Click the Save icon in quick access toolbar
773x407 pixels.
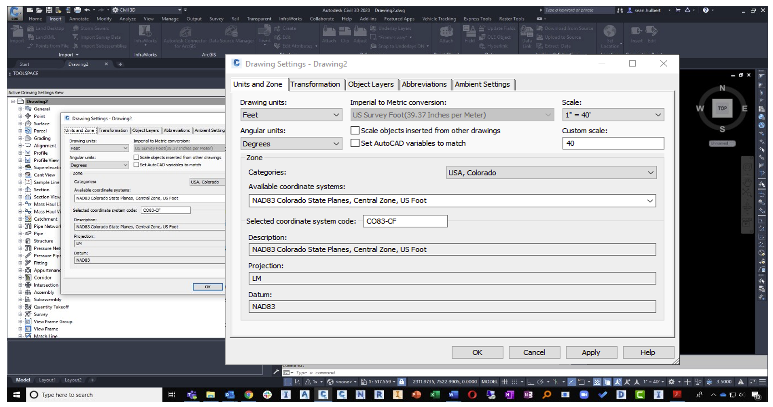pyautogui.click(x=49, y=10)
